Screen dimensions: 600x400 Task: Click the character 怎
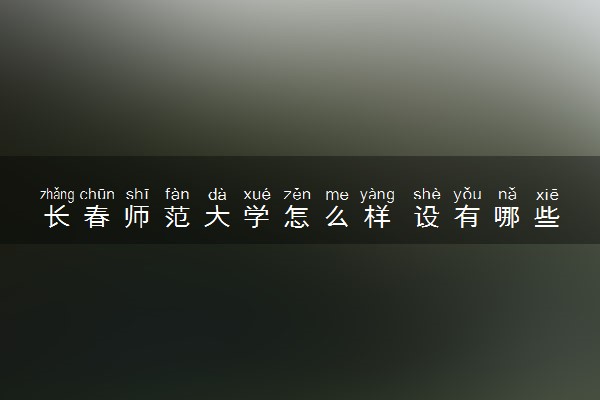click(x=297, y=217)
